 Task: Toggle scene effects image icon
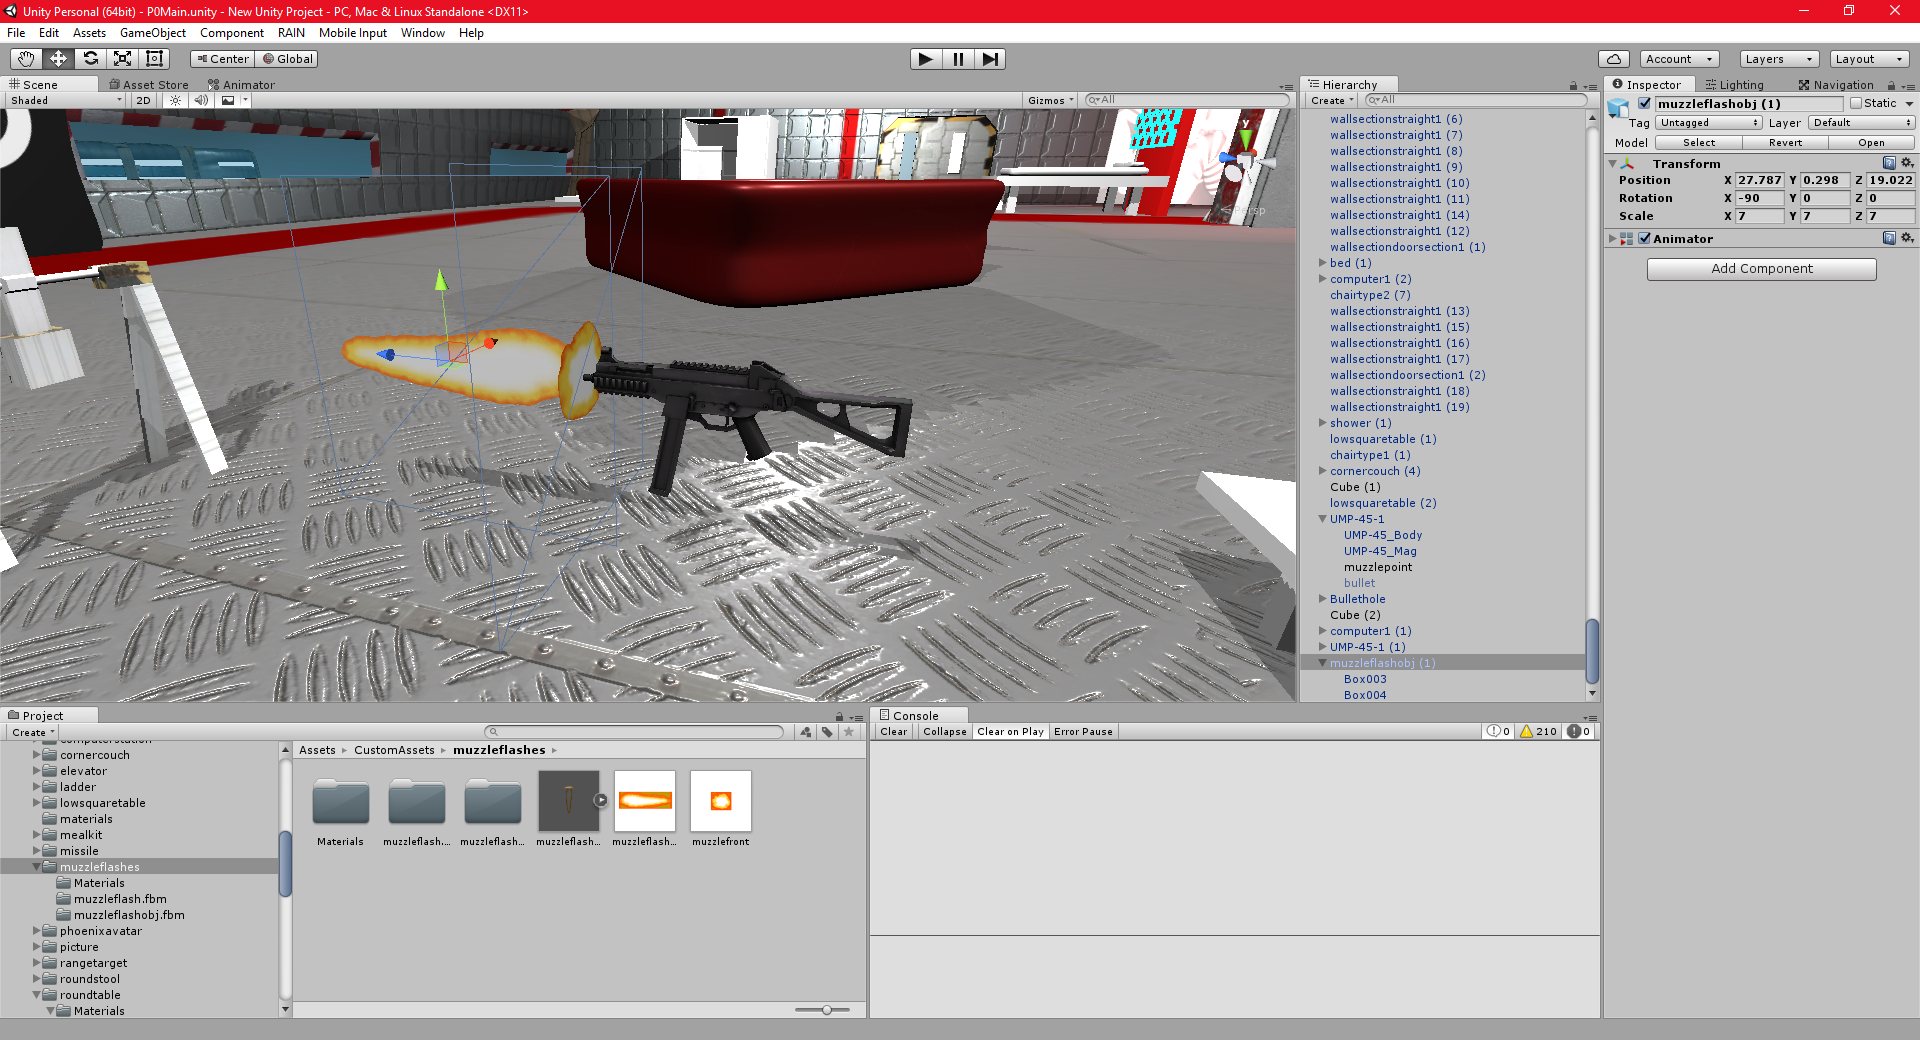(228, 100)
